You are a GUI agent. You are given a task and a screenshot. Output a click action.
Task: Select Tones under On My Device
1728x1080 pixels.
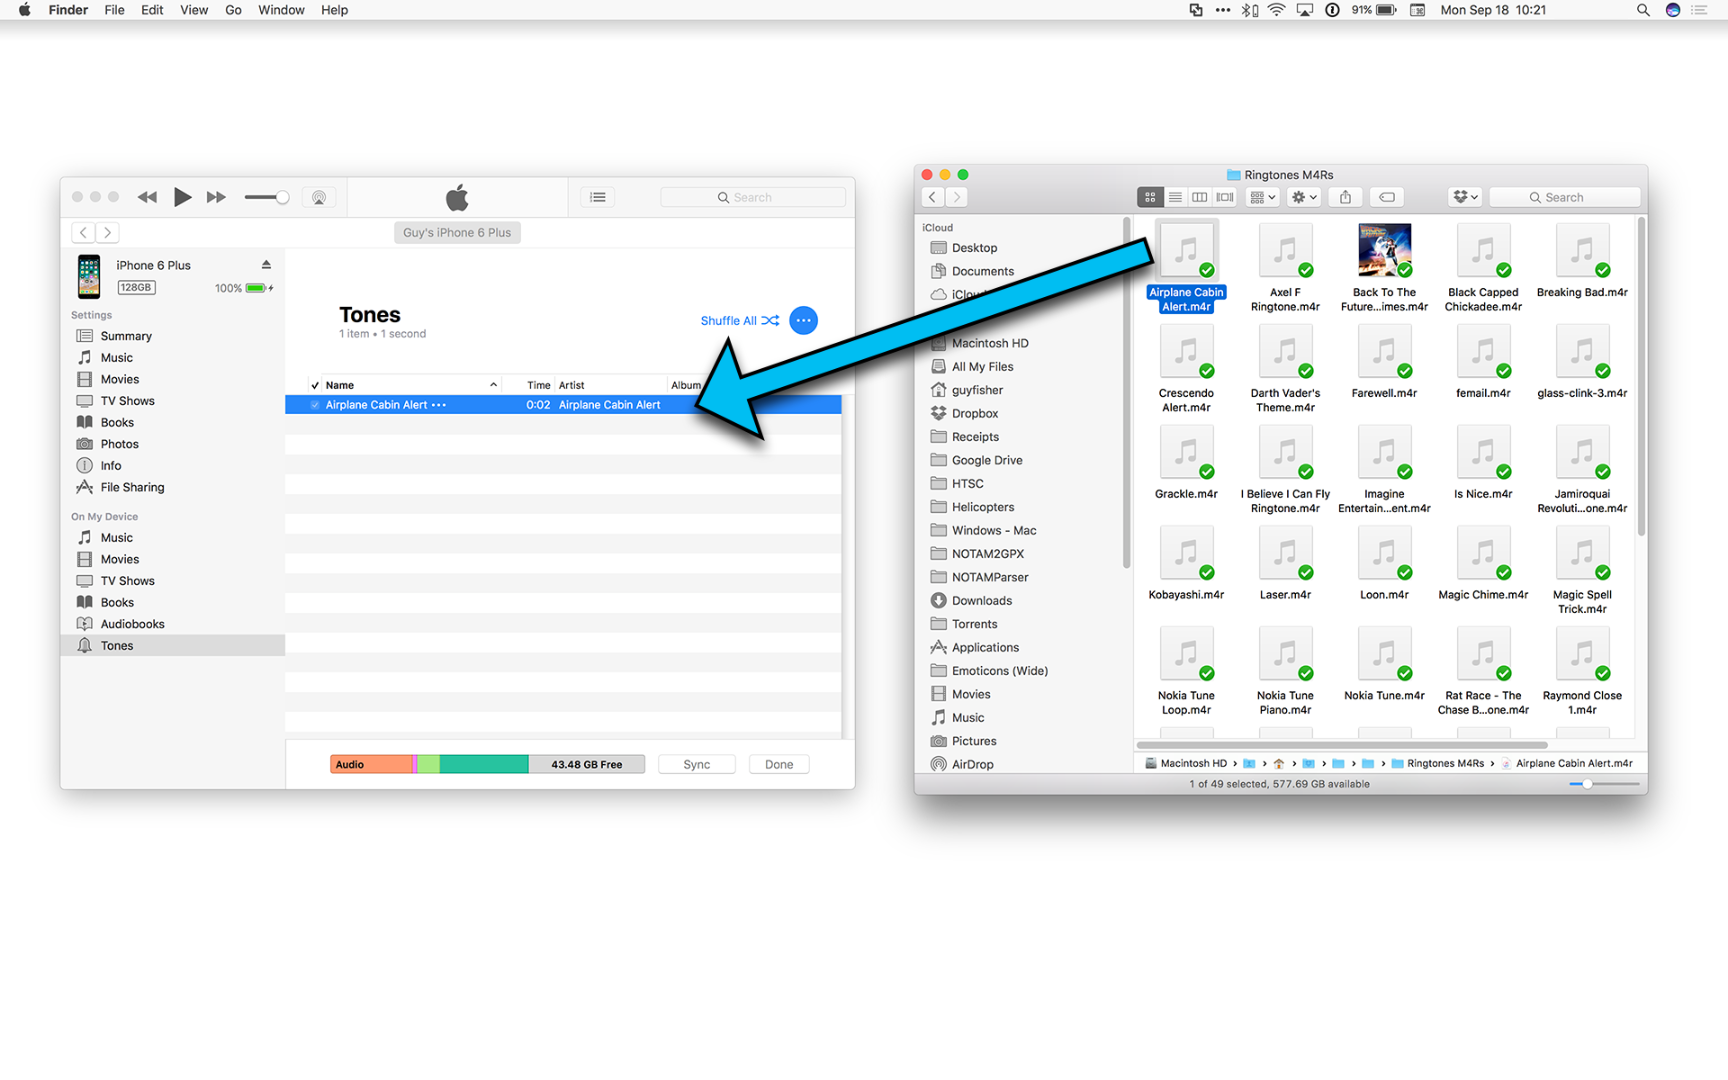[172, 645]
